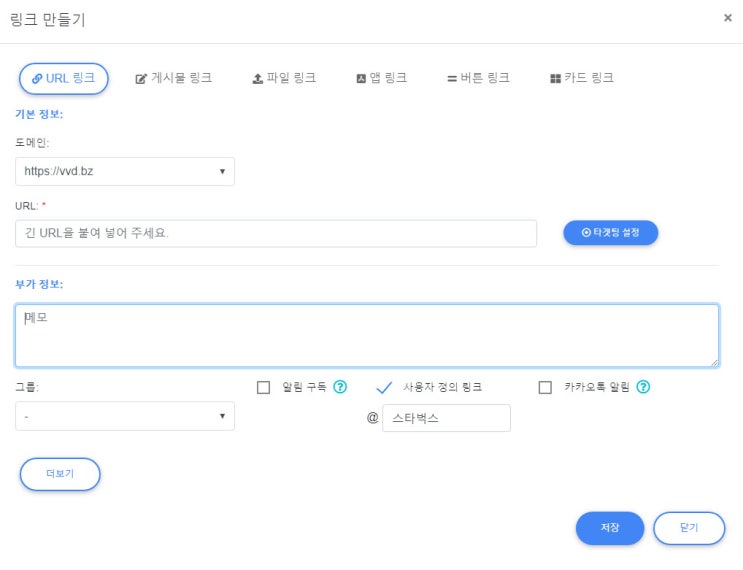Open the 도메인 dropdown showing https://vvd.bz
The height and width of the screenshot is (570, 743).
(x=125, y=172)
